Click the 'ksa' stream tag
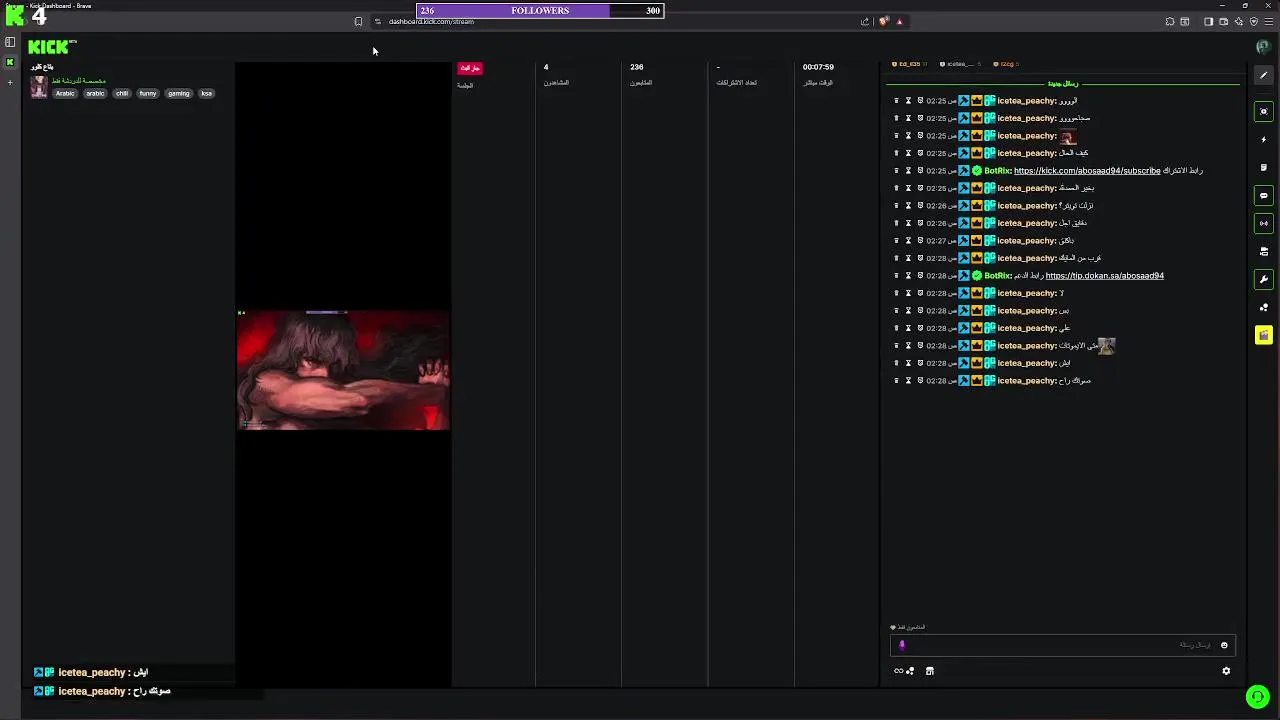Screen dimensions: 1280x720 207,93
